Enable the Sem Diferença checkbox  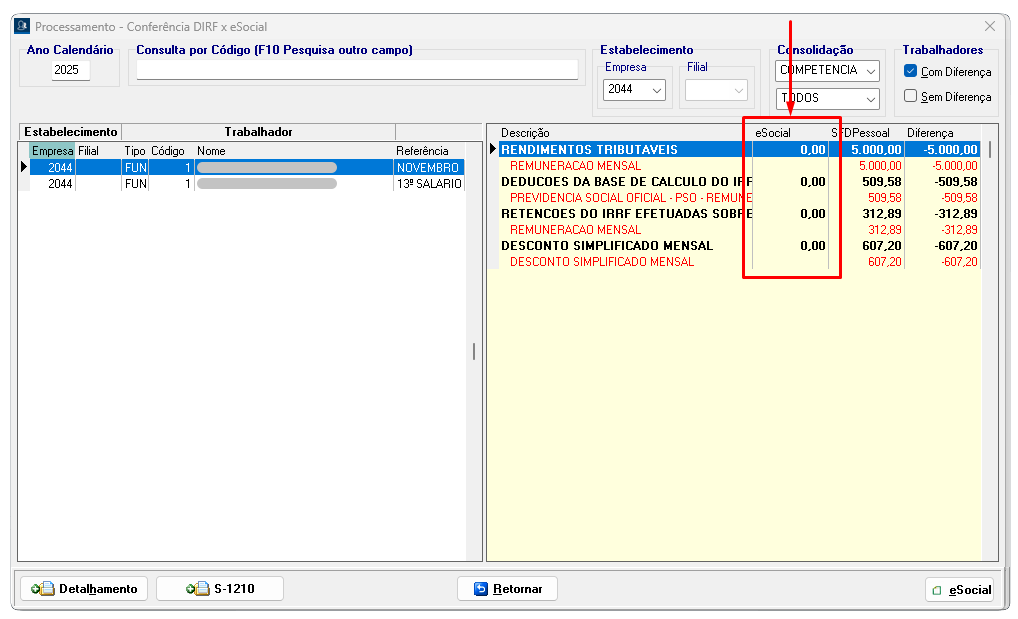point(910,96)
